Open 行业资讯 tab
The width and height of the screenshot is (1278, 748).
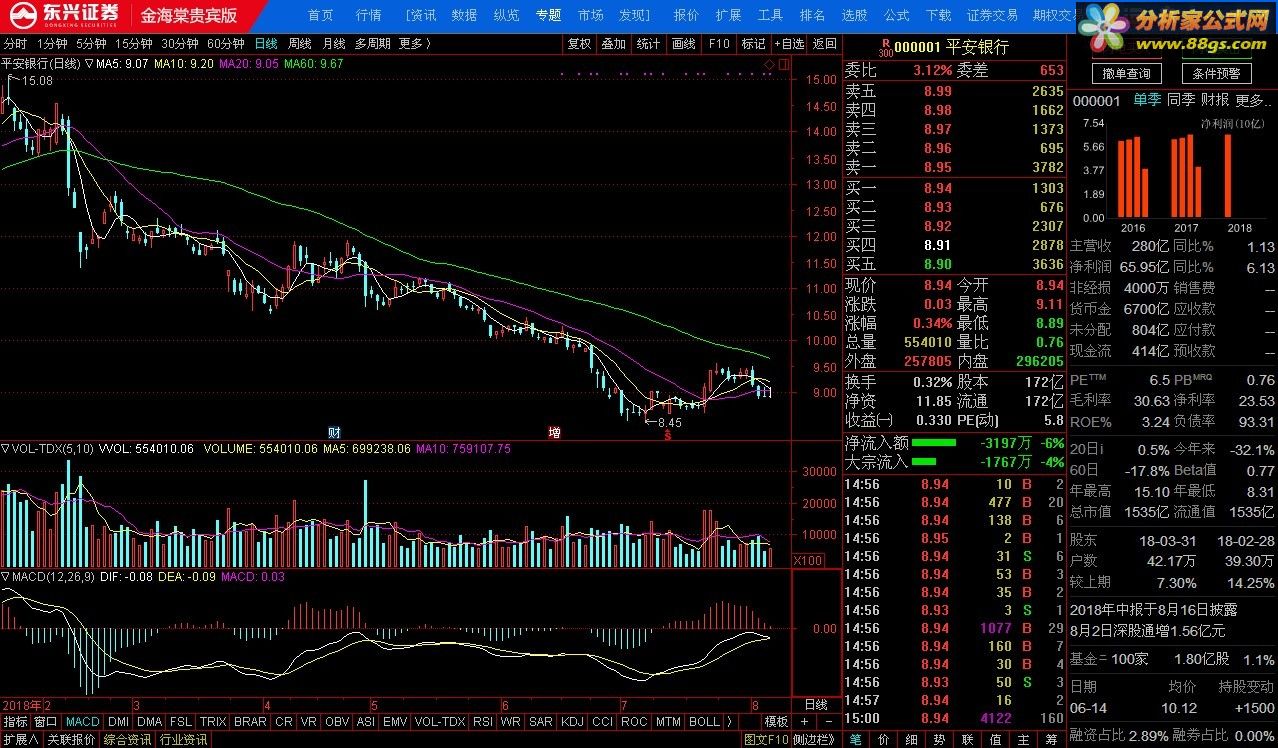tap(184, 740)
